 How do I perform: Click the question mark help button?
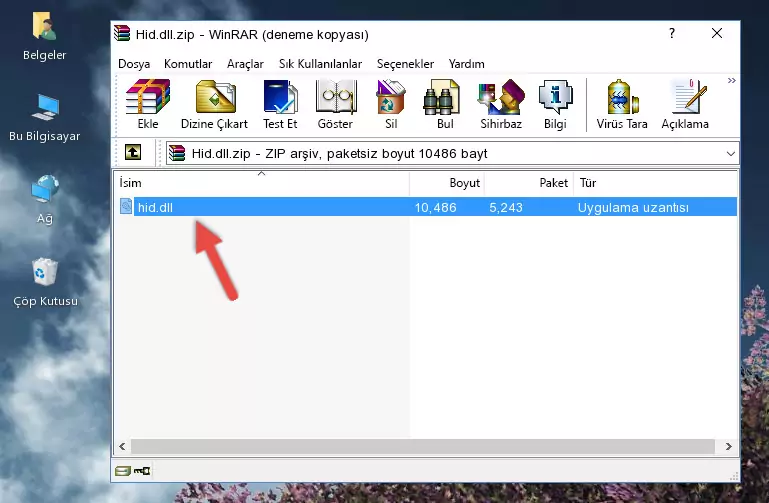pyautogui.click(x=672, y=33)
